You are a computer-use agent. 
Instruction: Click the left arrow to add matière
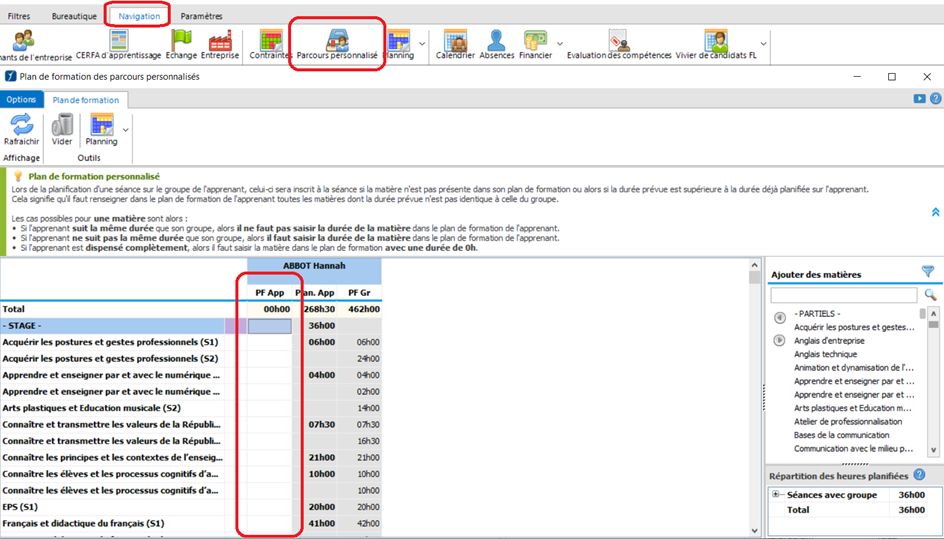(x=779, y=318)
